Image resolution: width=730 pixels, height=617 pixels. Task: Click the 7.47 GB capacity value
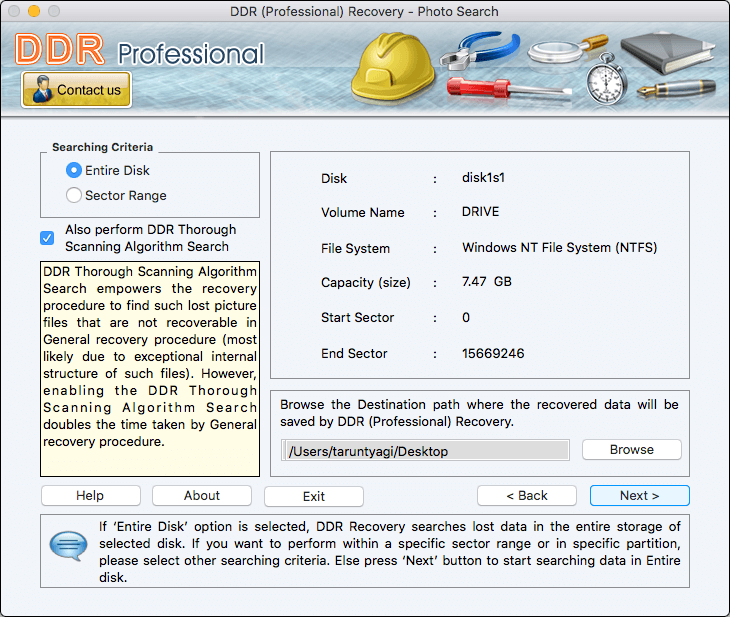click(487, 282)
